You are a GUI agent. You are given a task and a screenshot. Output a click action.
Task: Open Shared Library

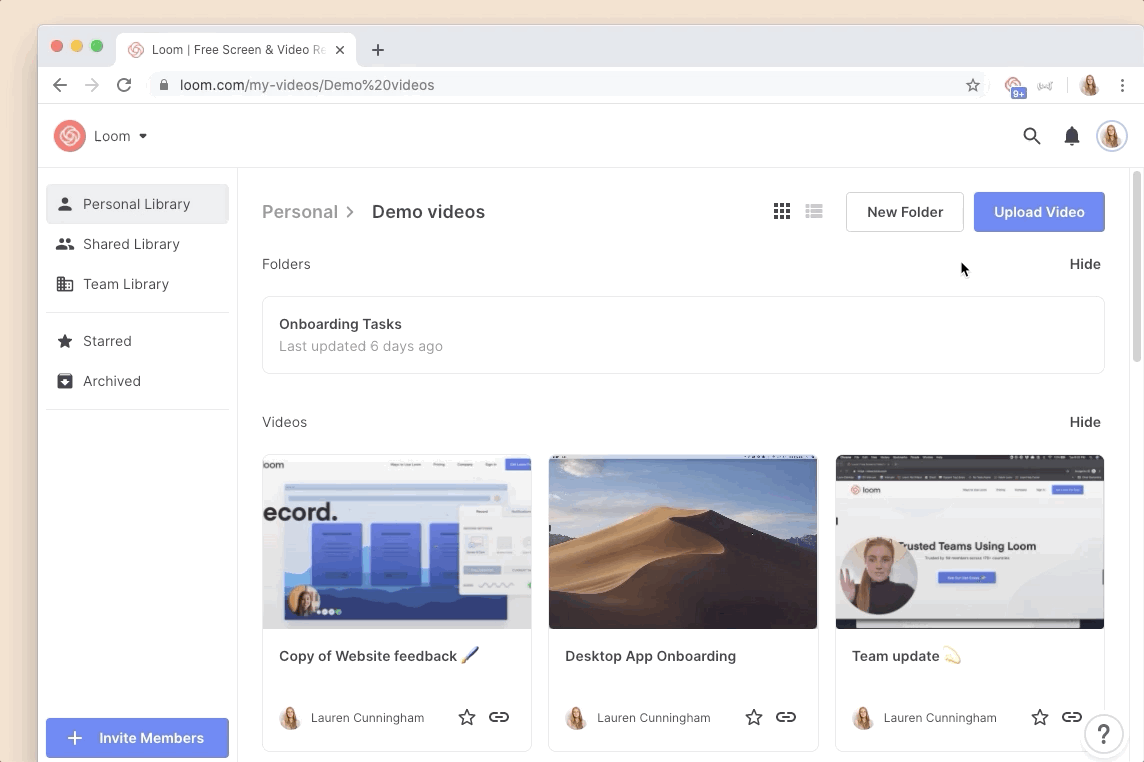(x=137, y=244)
